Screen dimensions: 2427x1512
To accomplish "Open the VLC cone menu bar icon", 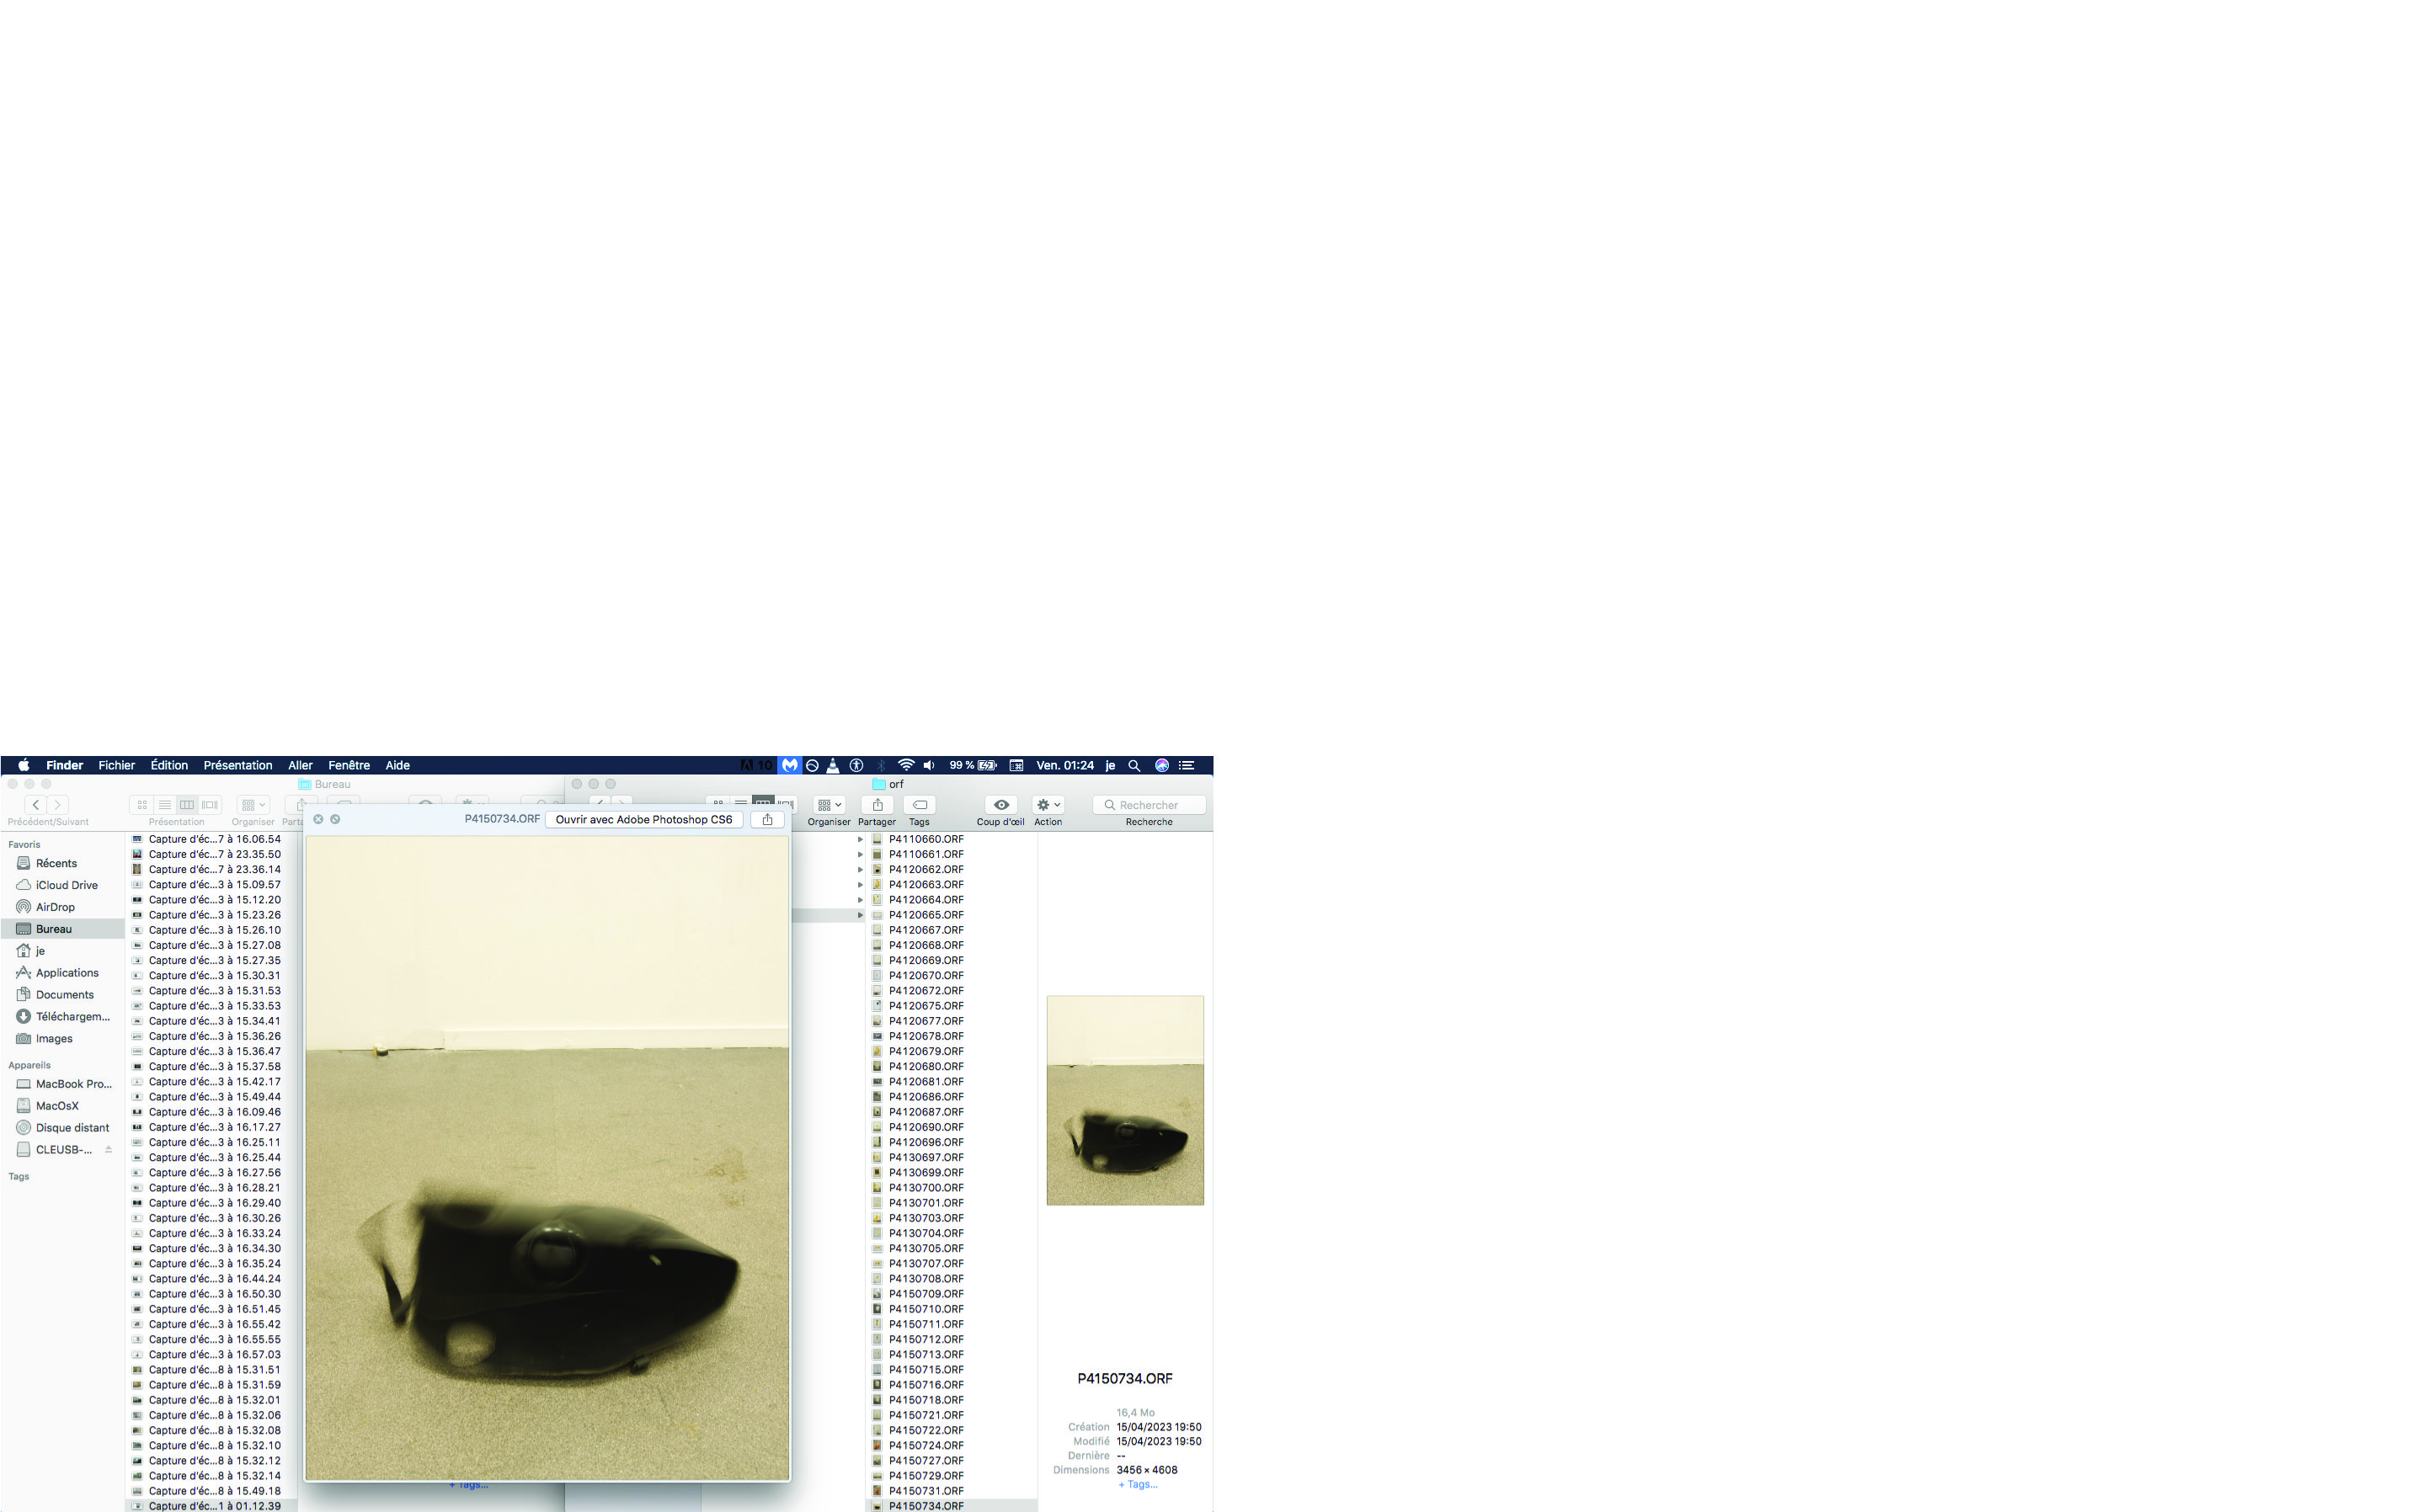I will [833, 765].
